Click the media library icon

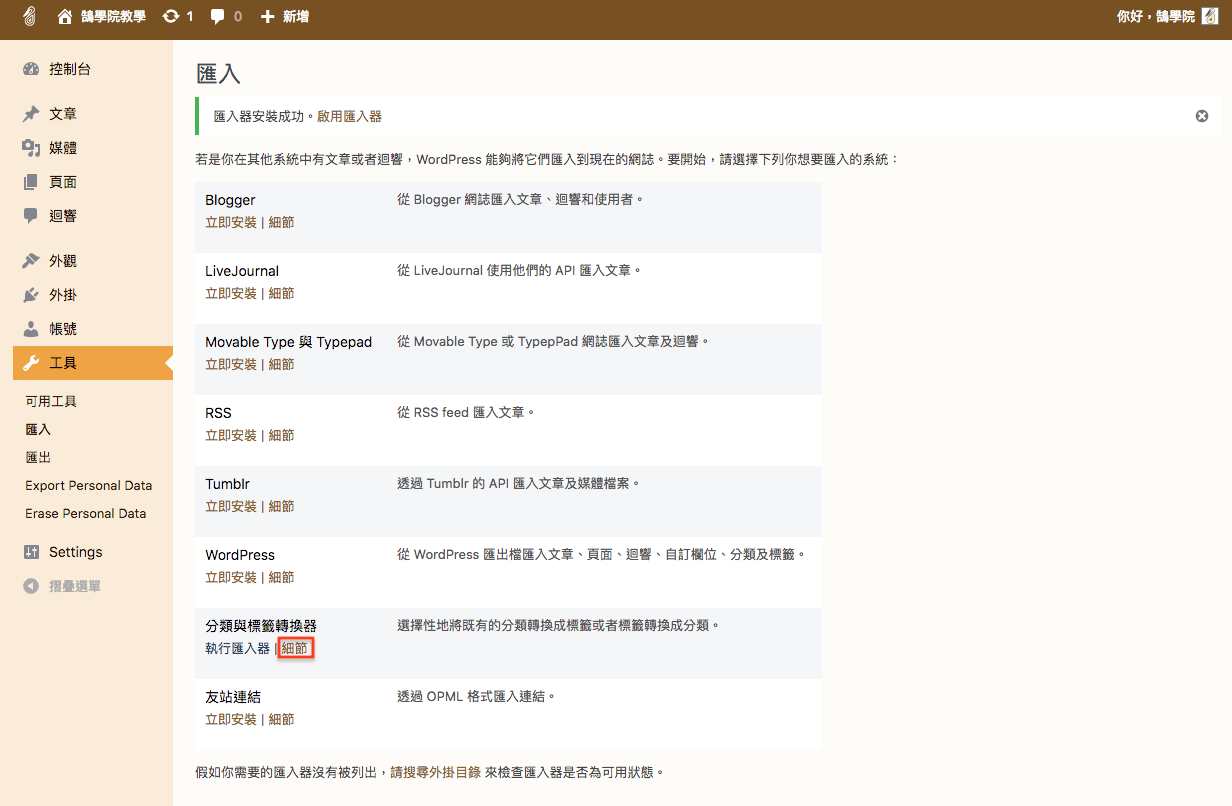[x=31, y=148]
